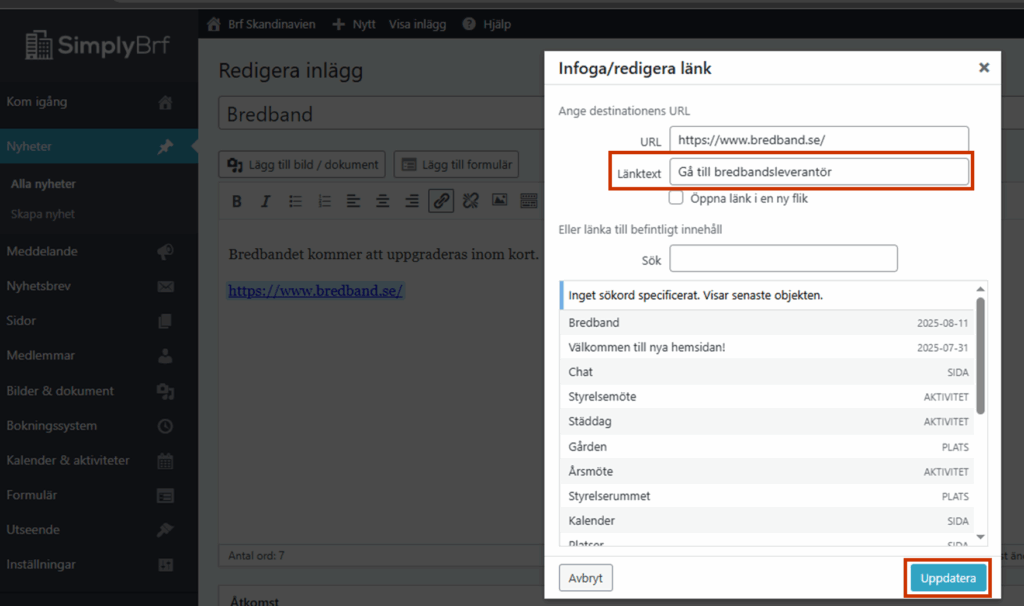Image resolution: width=1024 pixels, height=606 pixels.
Task: Open Brf Skandinavien in top bar
Action: click(x=262, y=24)
